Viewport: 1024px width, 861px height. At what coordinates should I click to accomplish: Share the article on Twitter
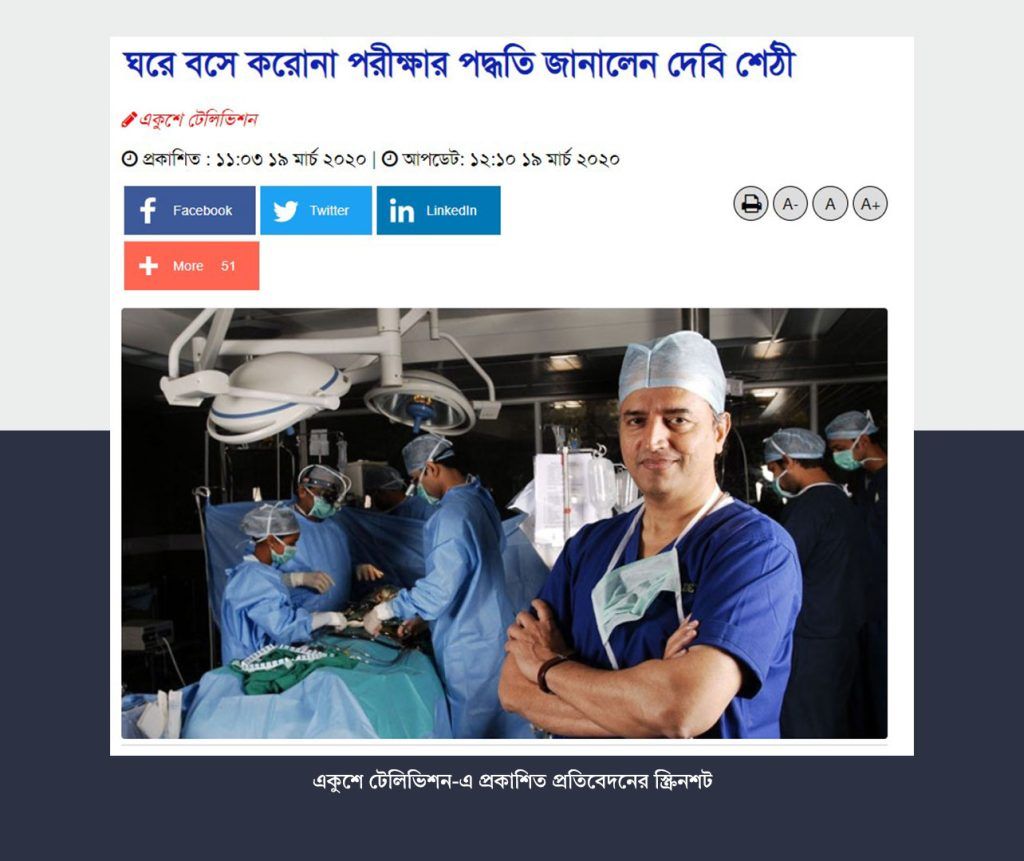point(316,210)
